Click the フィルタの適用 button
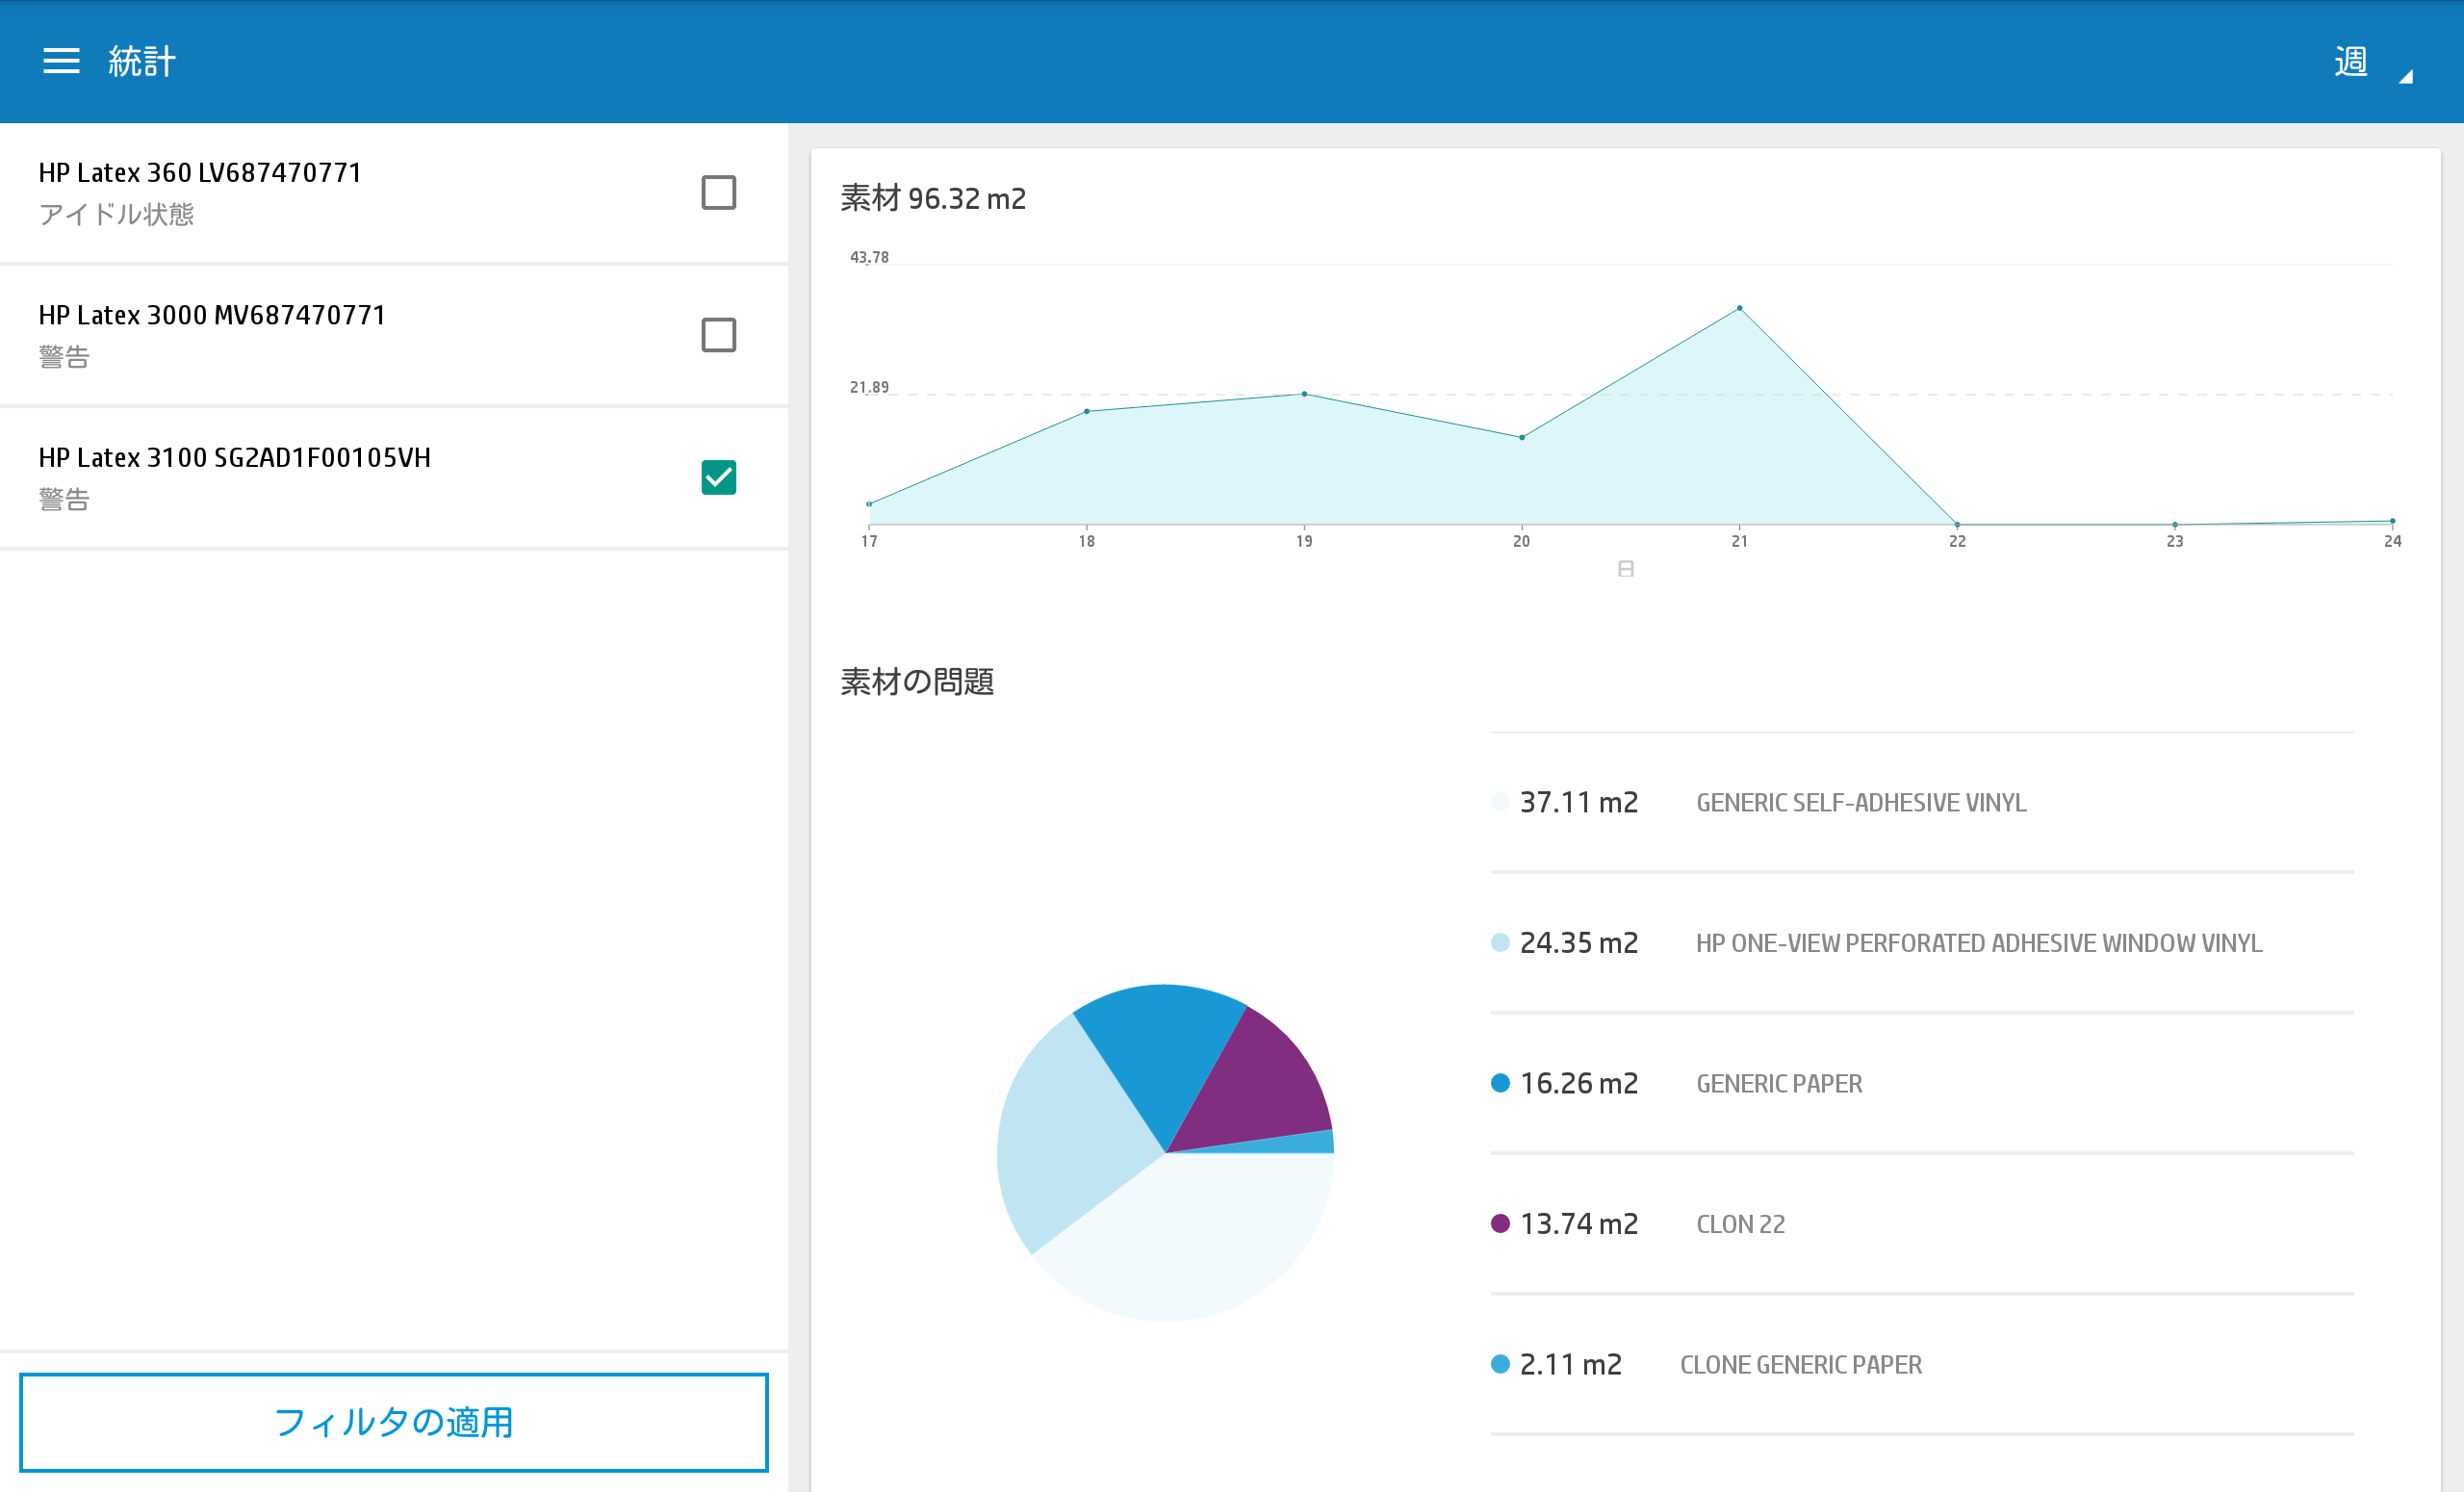The width and height of the screenshot is (2464, 1492). pos(394,1421)
